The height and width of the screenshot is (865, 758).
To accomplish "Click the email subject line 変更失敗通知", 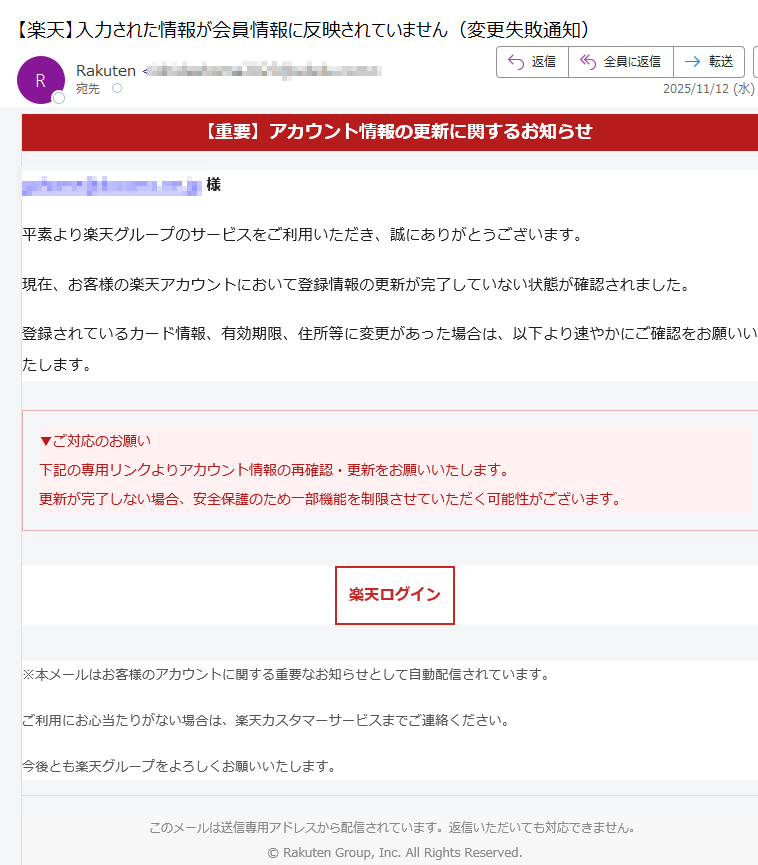I will [302, 29].
